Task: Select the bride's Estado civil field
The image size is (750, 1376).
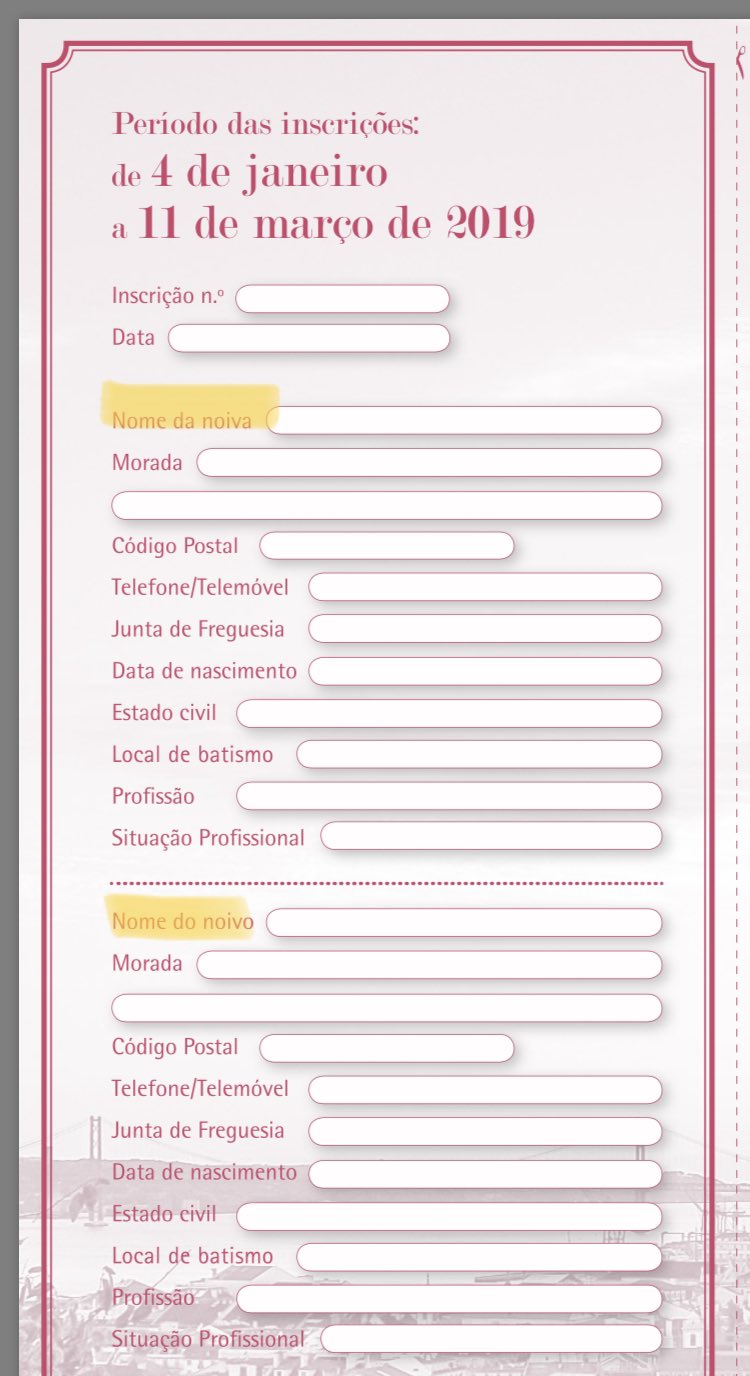Action: pyautogui.click(x=449, y=713)
